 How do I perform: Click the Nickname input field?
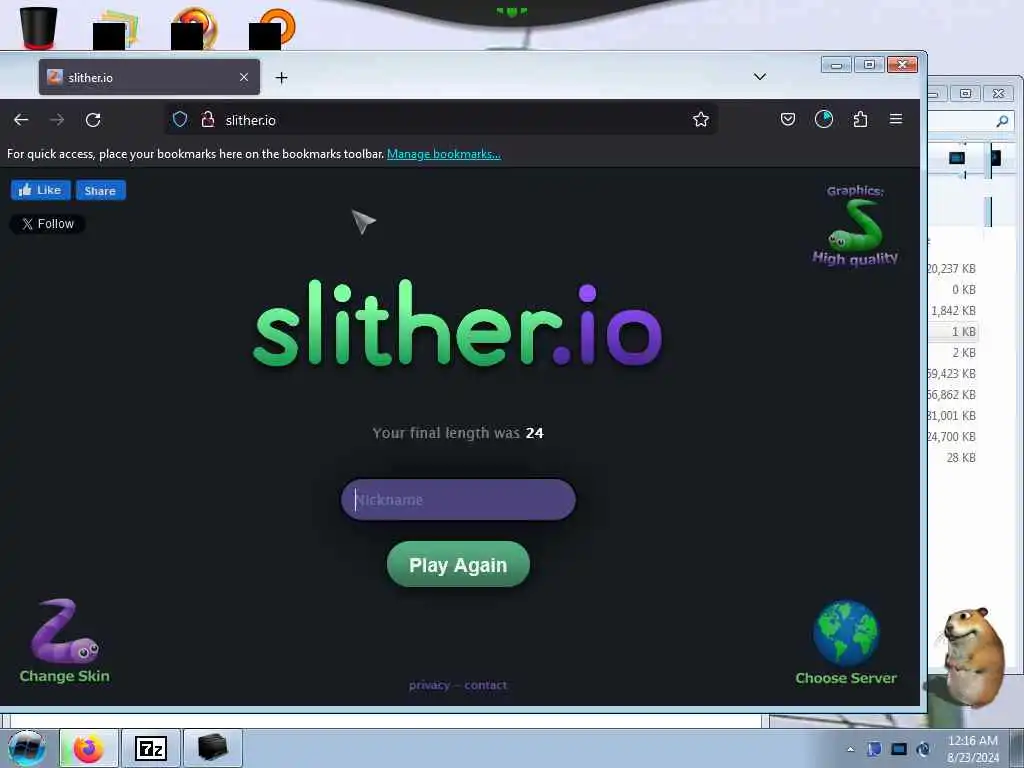tap(458, 500)
